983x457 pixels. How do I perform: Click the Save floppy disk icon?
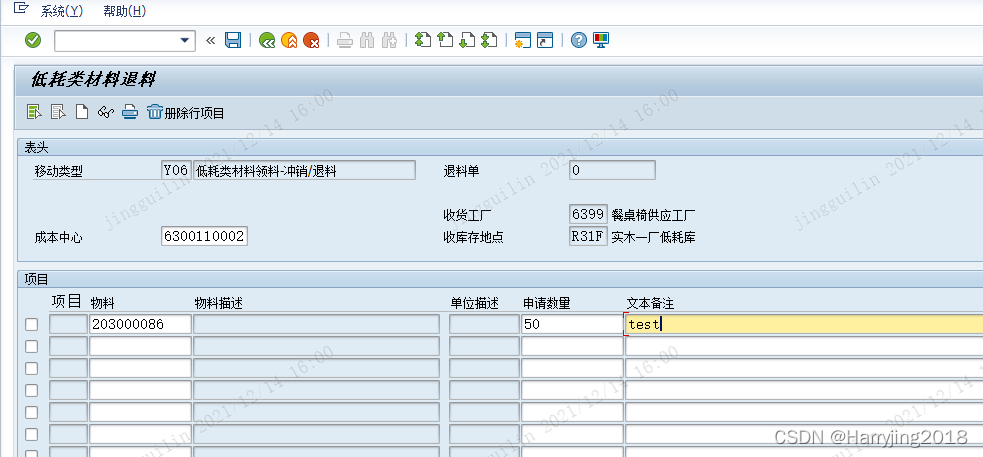point(233,41)
